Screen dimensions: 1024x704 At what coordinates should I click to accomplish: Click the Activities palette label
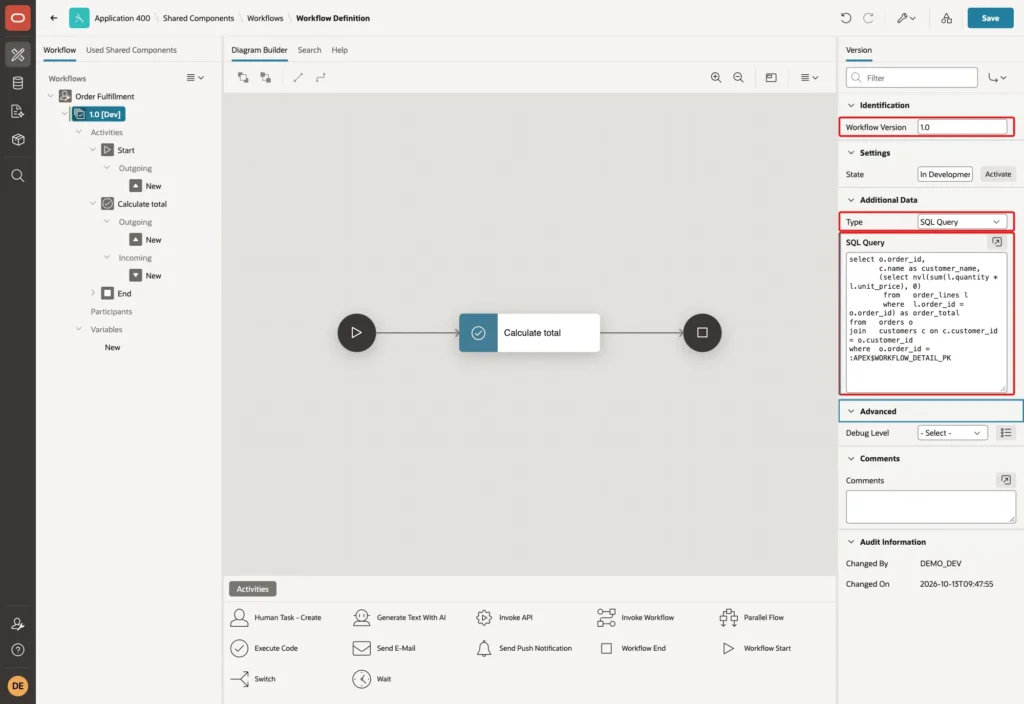tap(253, 588)
